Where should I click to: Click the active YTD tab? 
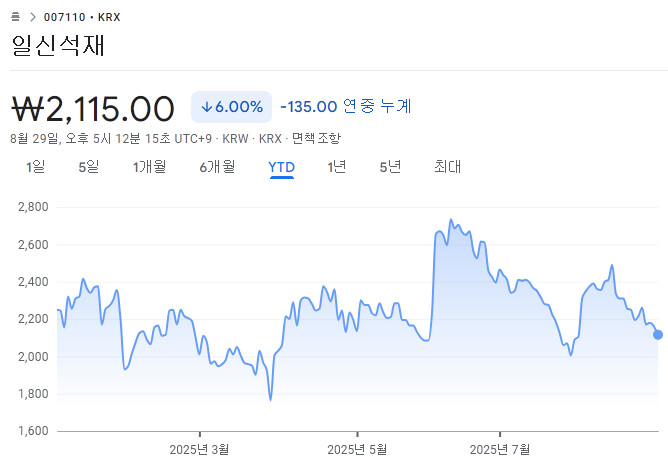point(281,167)
